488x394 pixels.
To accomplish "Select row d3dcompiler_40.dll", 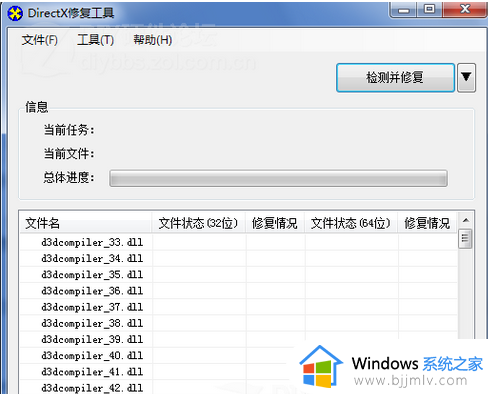I will pyautogui.click(x=157, y=356).
